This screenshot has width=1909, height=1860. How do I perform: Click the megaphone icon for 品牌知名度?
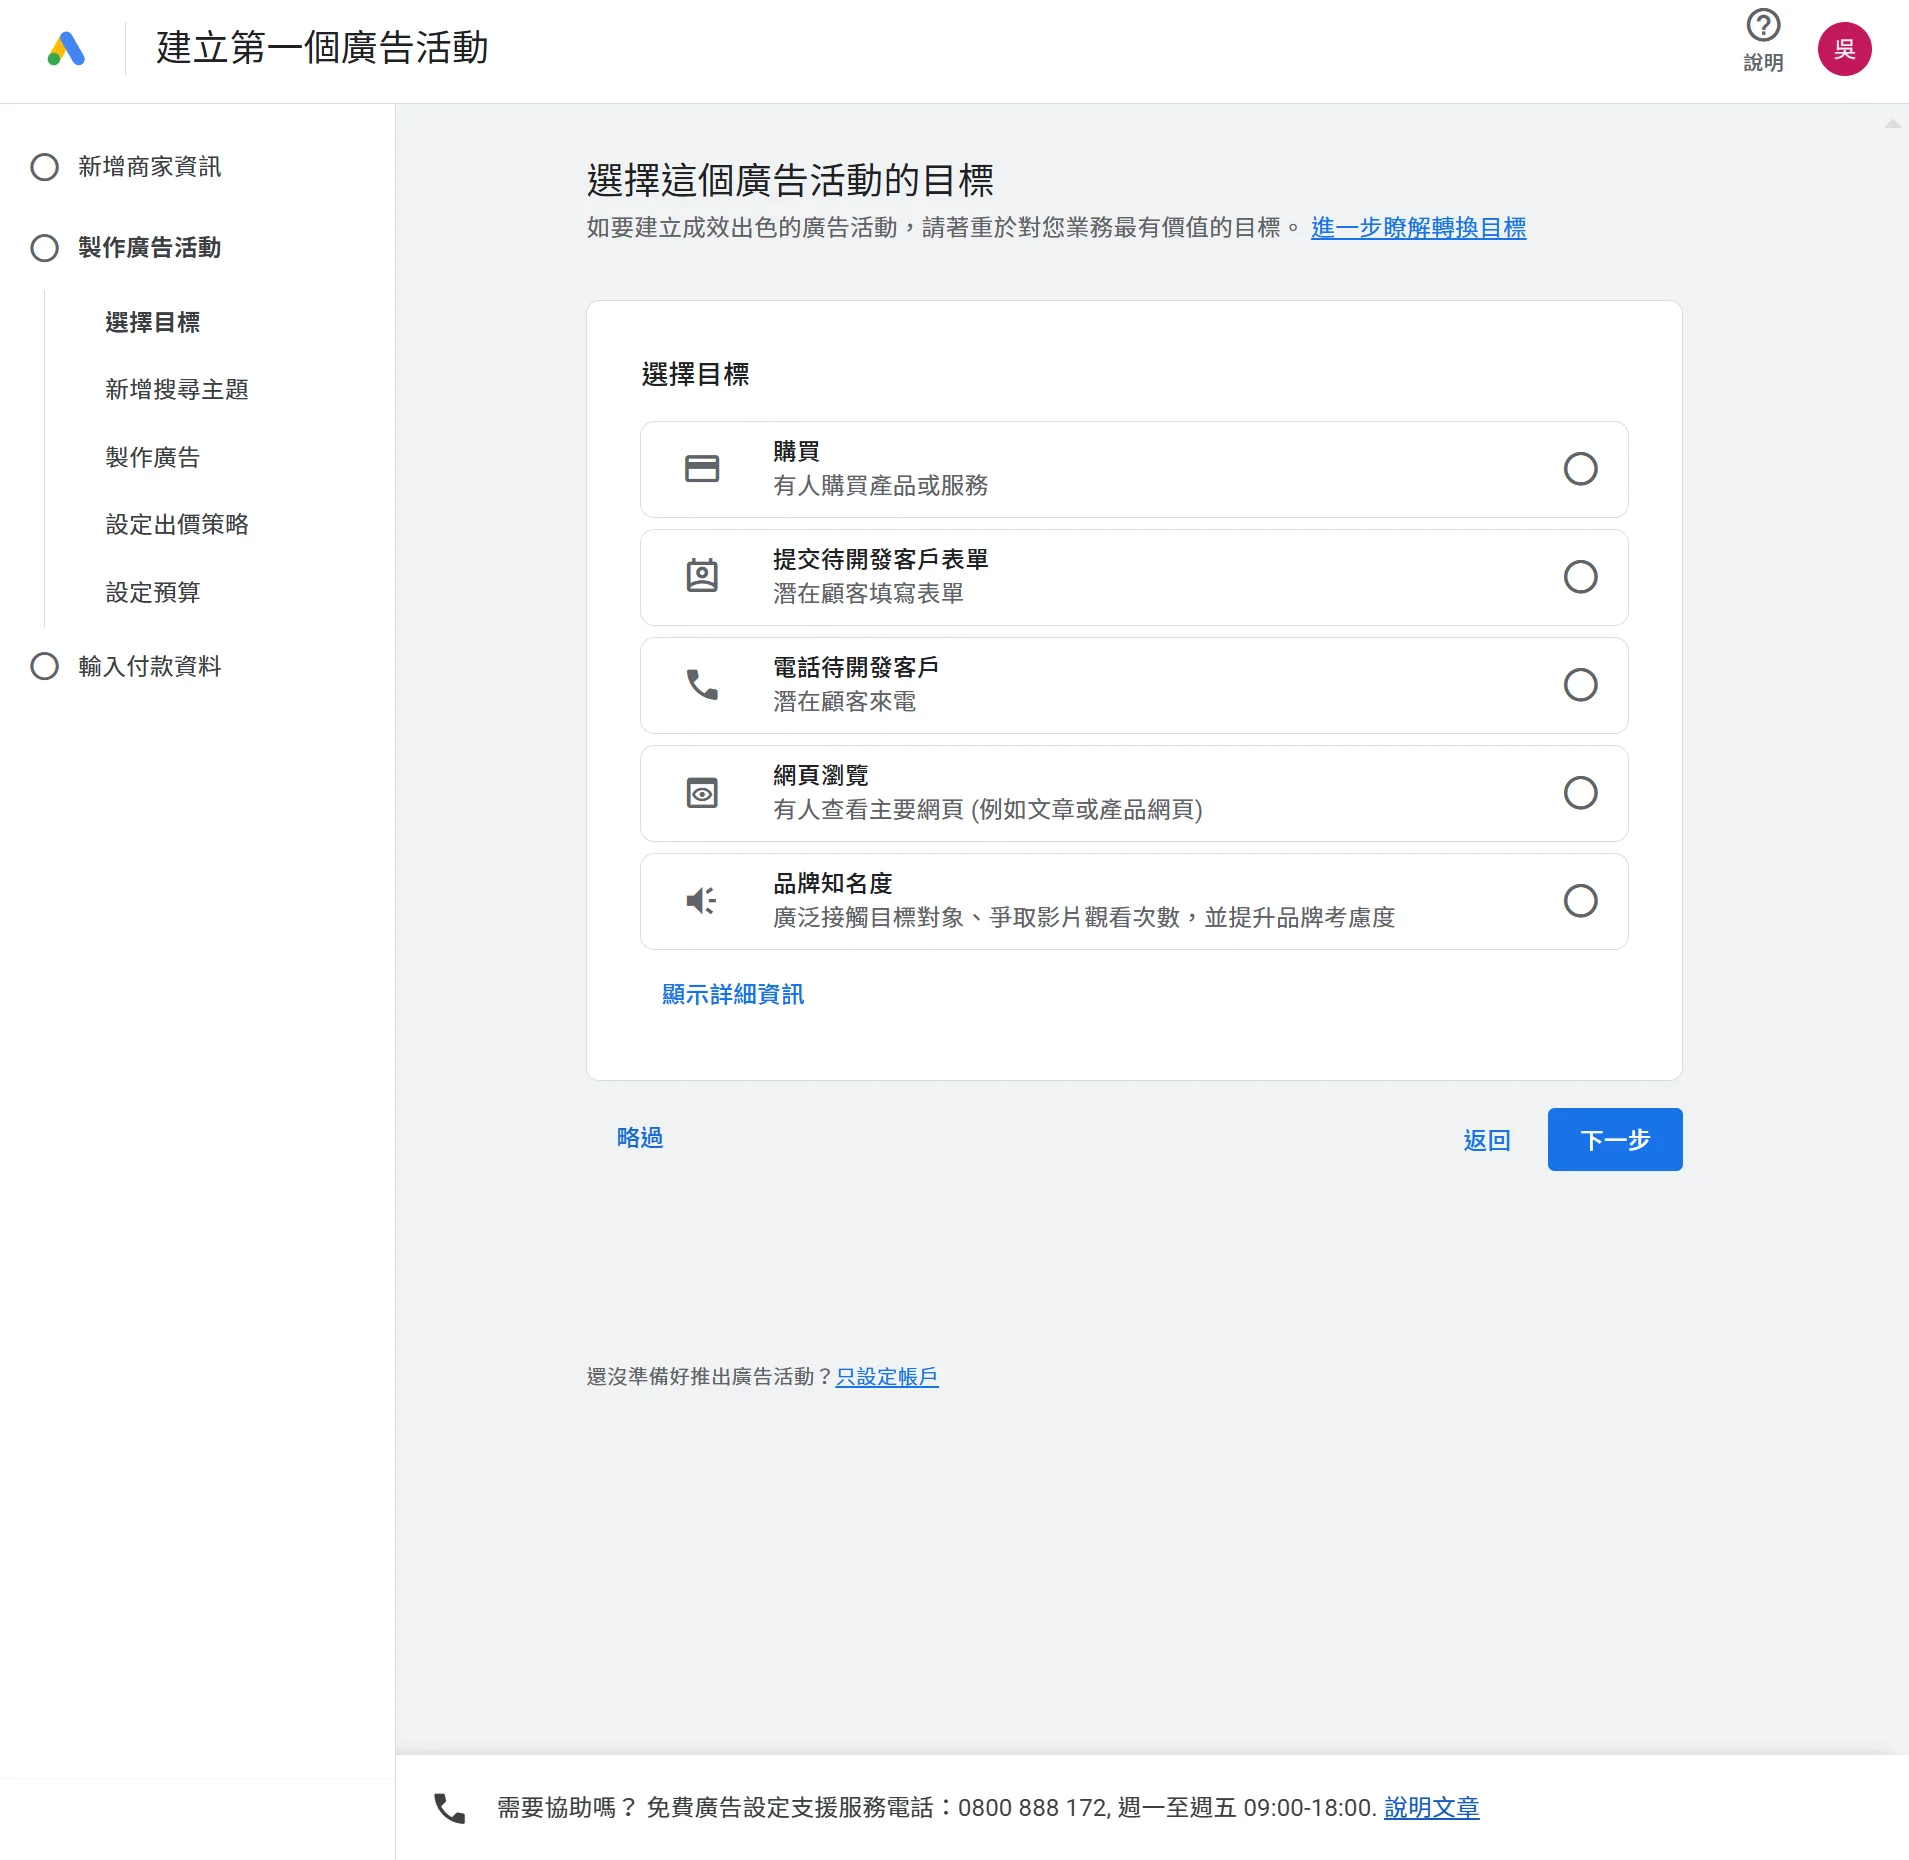[701, 901]
